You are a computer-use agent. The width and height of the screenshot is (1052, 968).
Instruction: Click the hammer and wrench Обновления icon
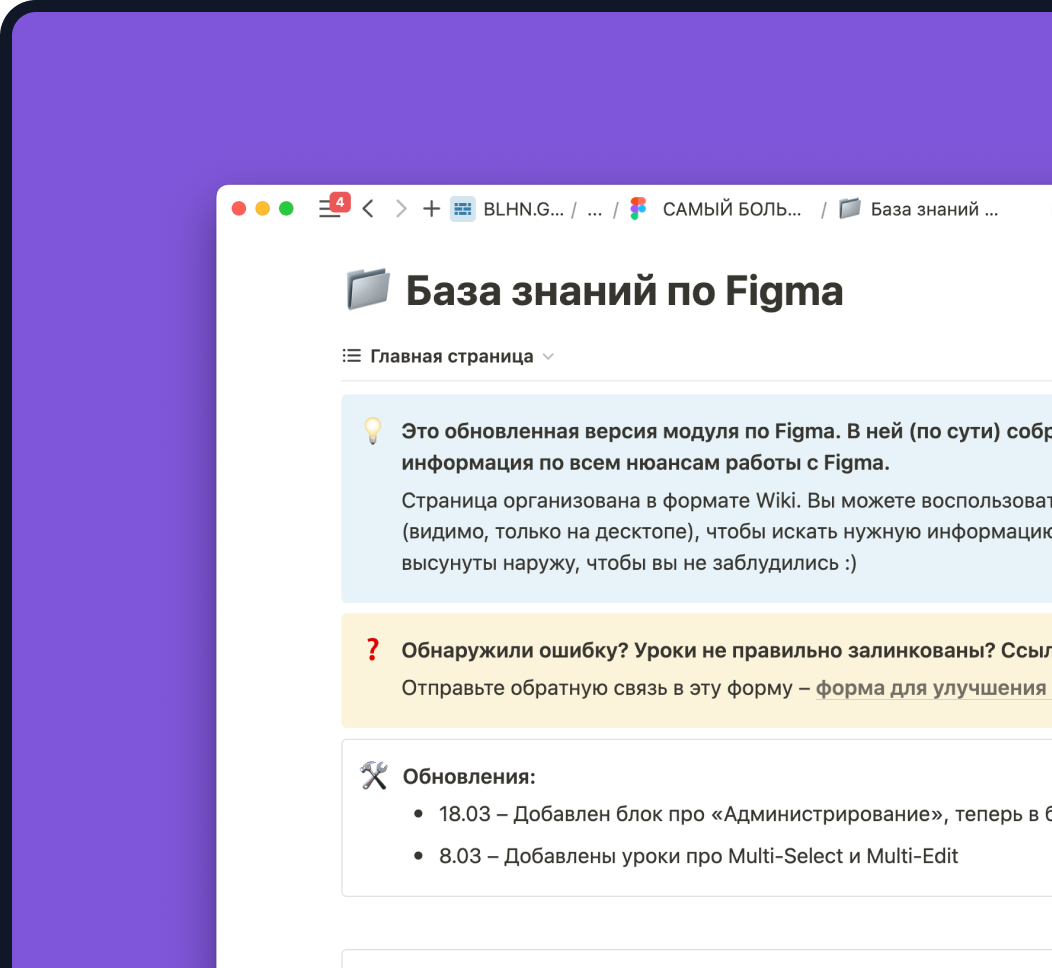click(374, 775)
